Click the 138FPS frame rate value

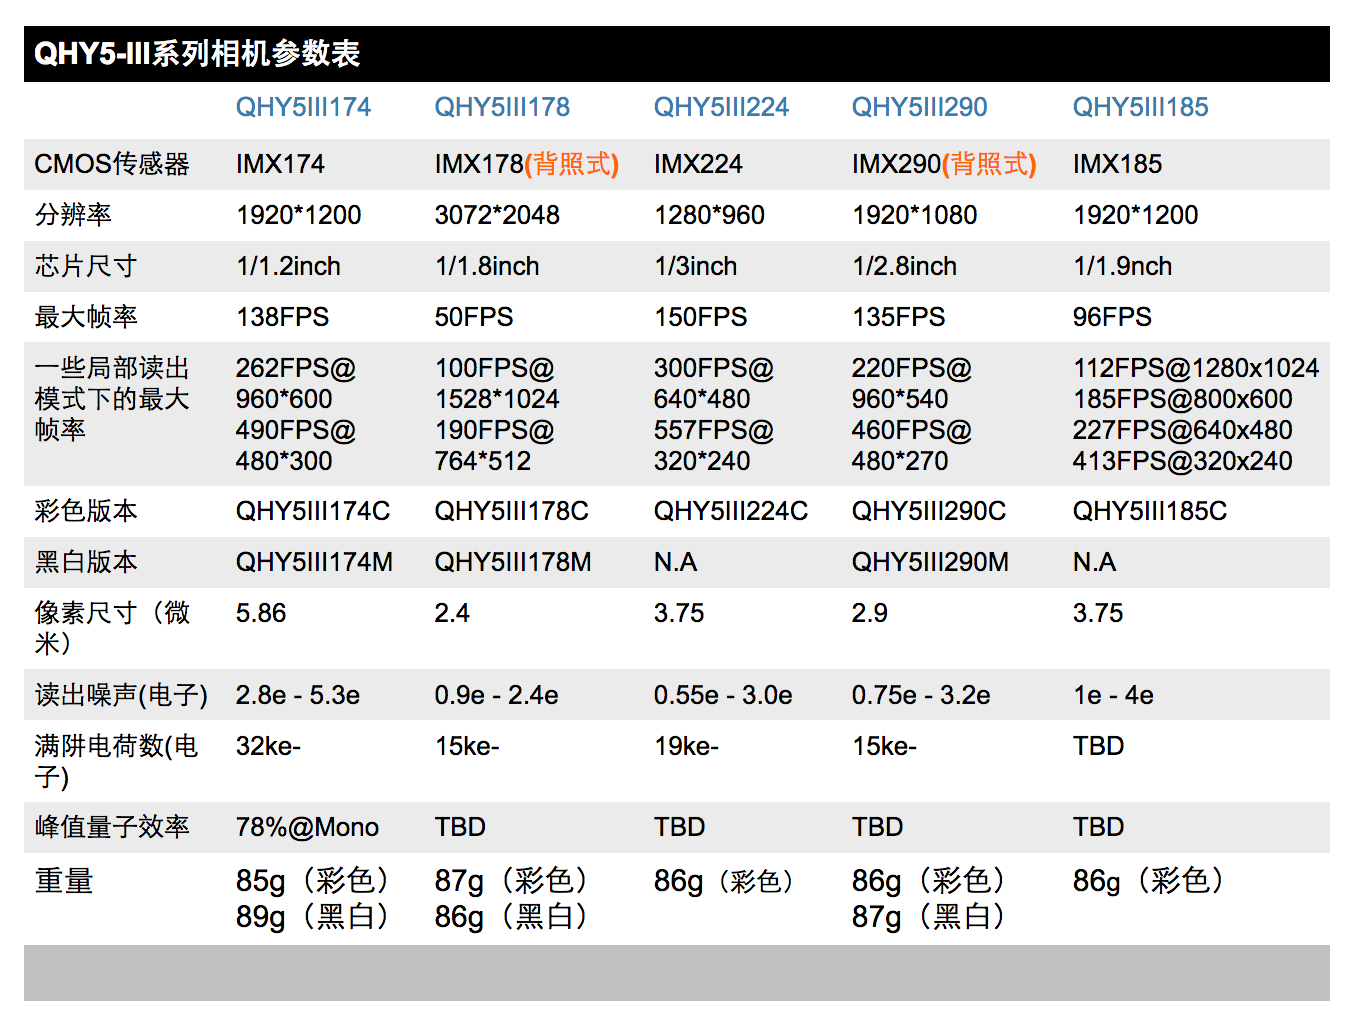tap(282, 317)
